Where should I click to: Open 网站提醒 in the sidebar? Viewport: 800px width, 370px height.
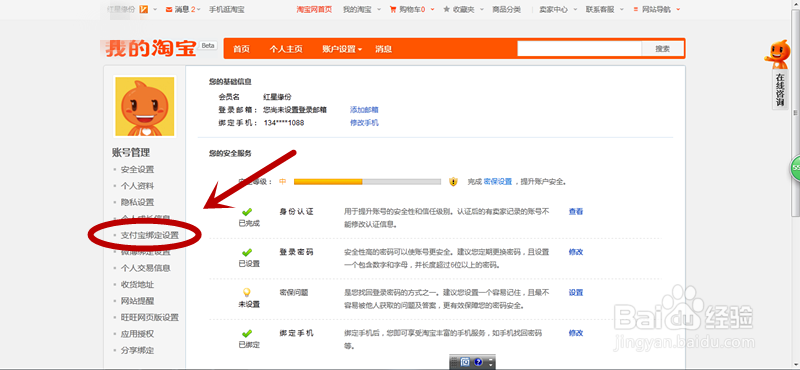pos(137,301)
